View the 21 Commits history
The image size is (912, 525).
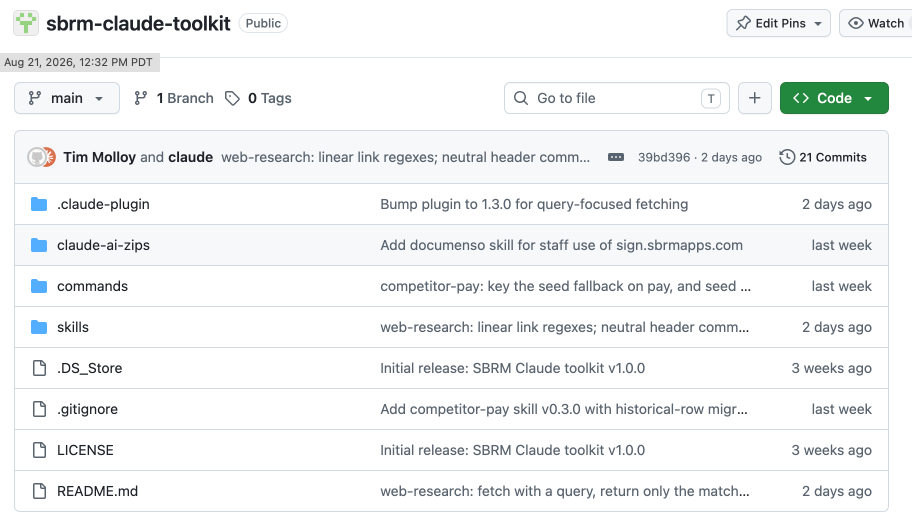coord(823,157)
